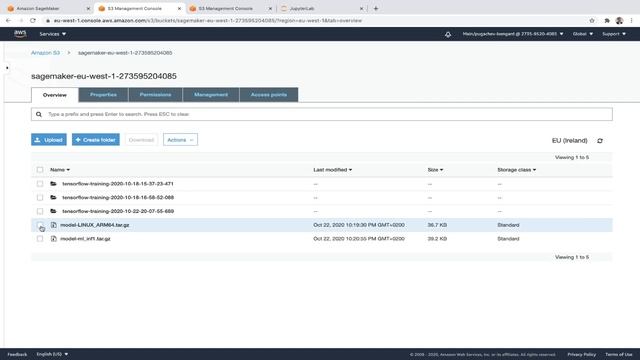The height and width of the screenshot is (360, 640).
Task: Open folder tensorflow-training-2020-10-22-20-07-55-689
Action: (x=118, y=211)
